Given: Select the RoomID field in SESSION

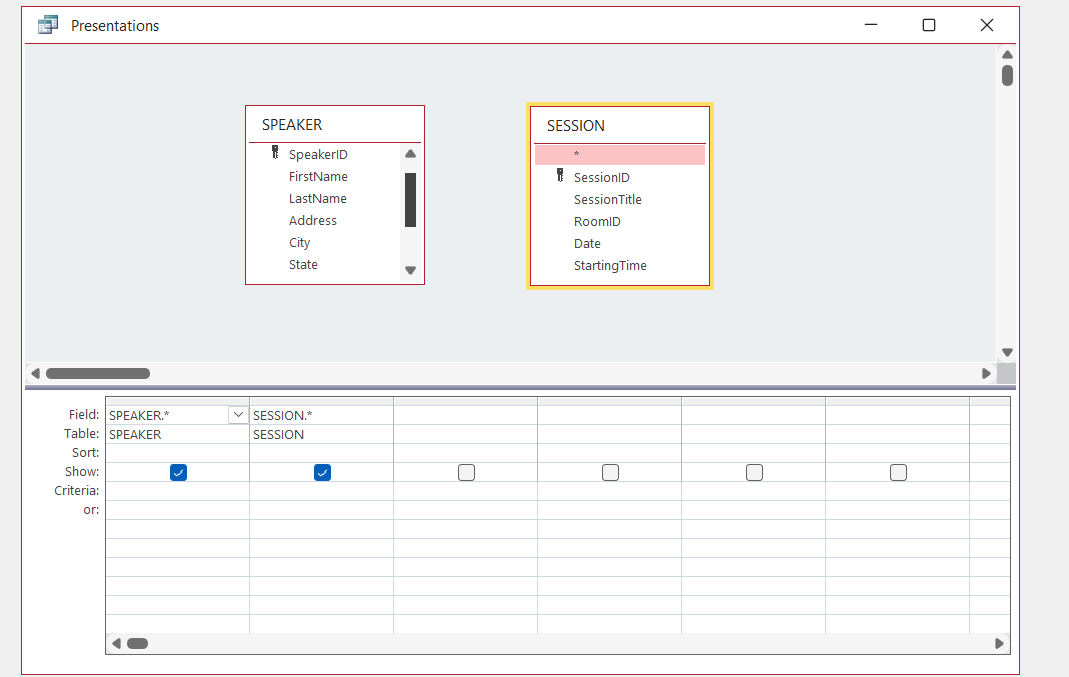Looking at the screenshot, I should 597,222.
